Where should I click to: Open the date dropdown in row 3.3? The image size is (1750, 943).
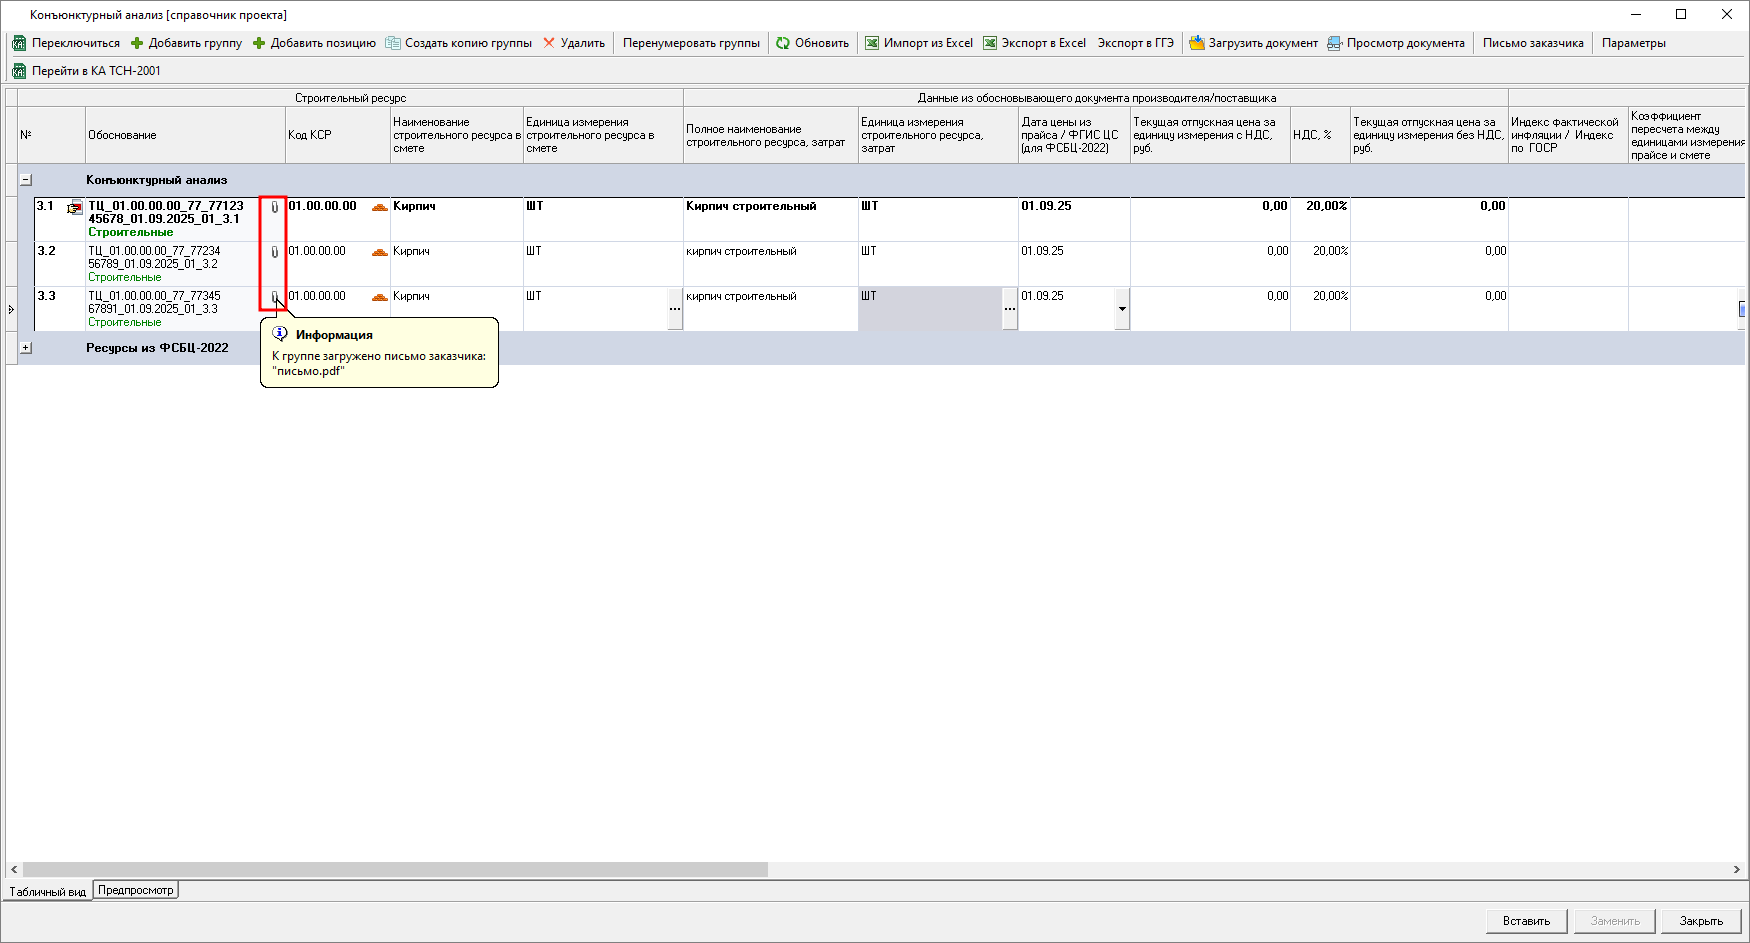coord(1122,309)
